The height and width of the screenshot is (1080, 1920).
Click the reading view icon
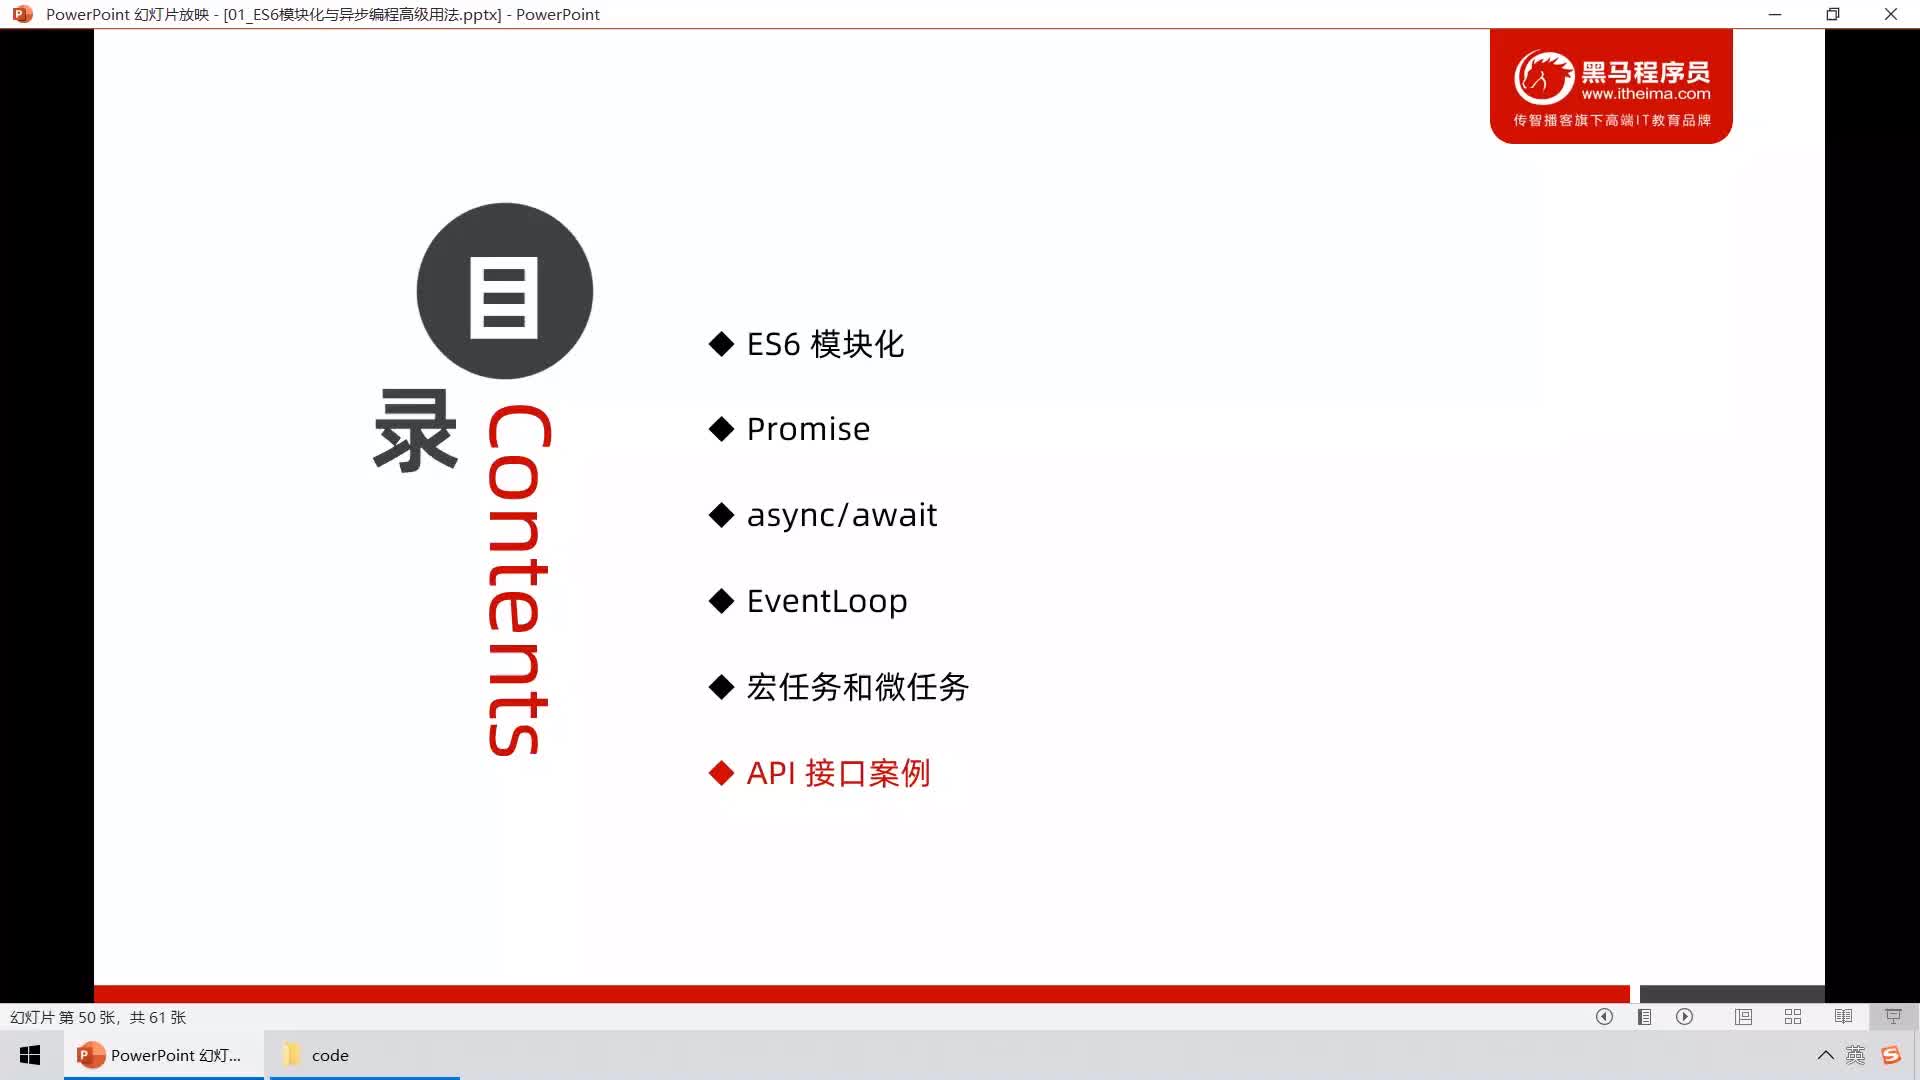click(x=1844, y=1017)
